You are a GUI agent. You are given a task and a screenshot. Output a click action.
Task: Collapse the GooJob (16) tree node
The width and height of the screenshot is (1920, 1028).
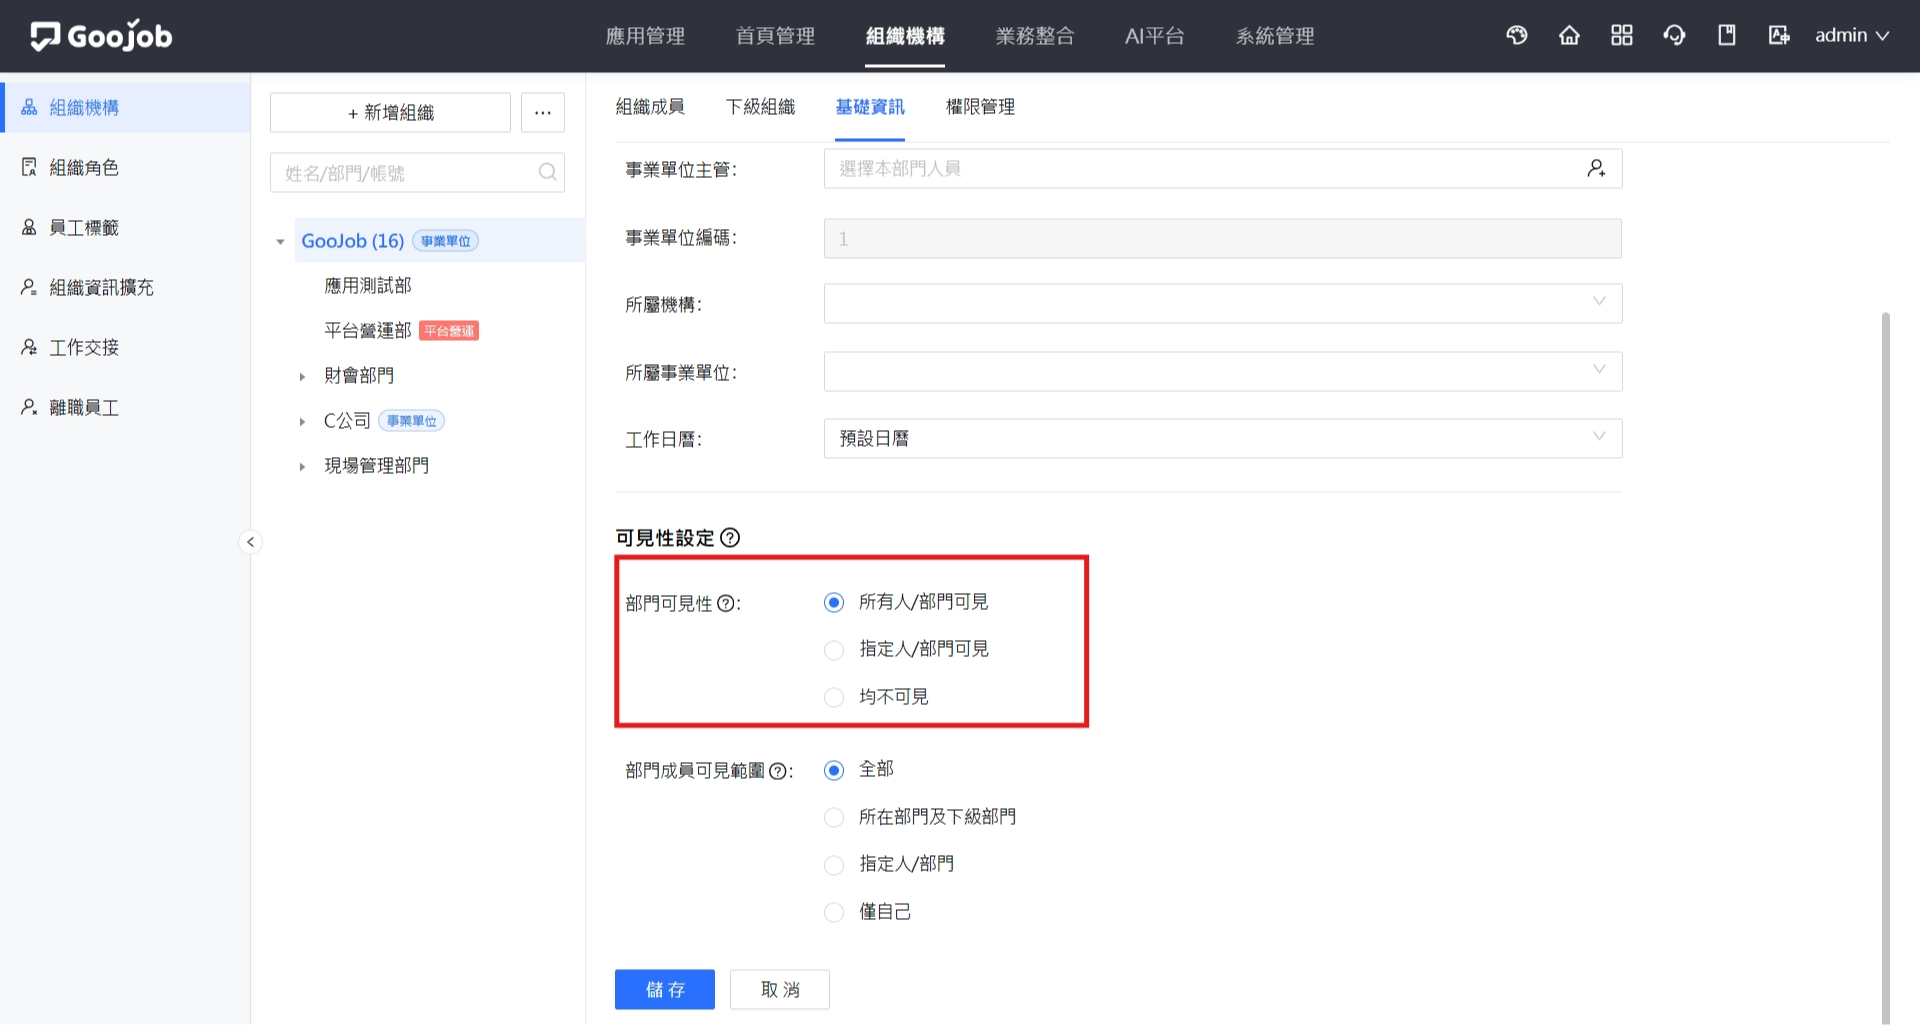[x=280, y=242]
